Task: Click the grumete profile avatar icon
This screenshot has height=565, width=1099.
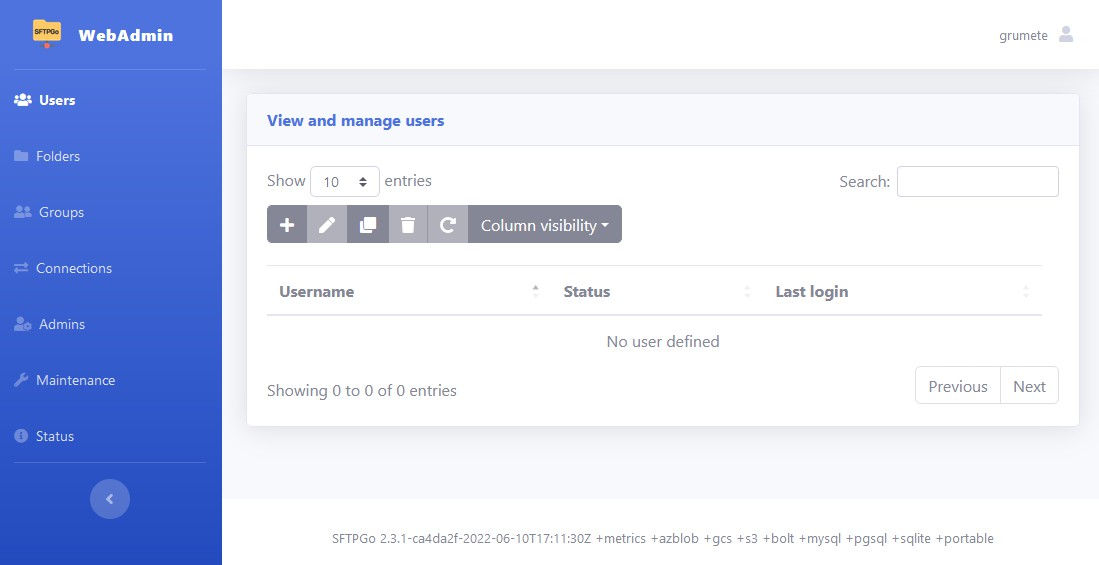Action: click(1066, 35)
